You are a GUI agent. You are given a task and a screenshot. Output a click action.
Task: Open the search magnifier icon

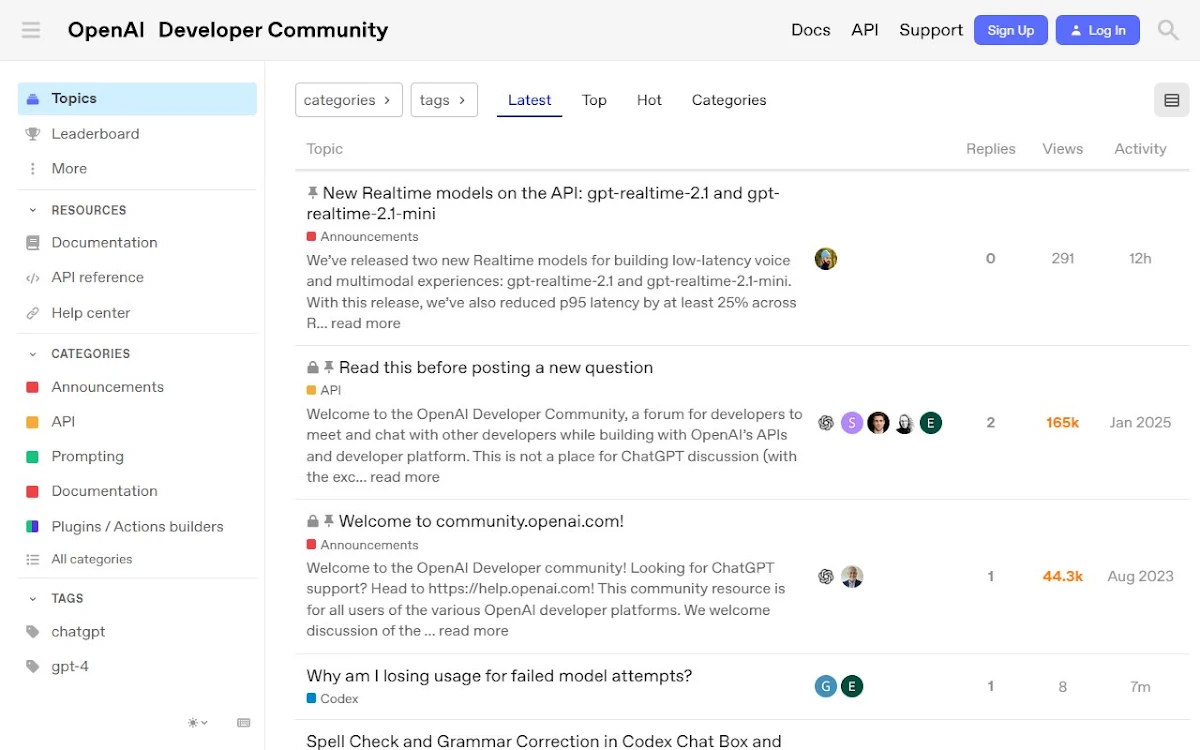click(x=1168, y=30)
